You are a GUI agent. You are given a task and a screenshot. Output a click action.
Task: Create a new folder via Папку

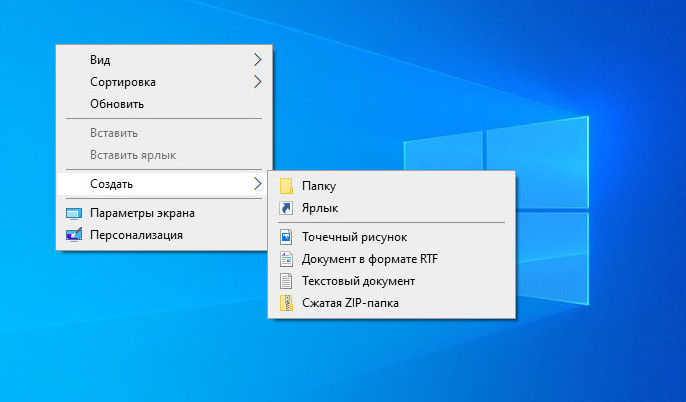[x=392, y=186]
